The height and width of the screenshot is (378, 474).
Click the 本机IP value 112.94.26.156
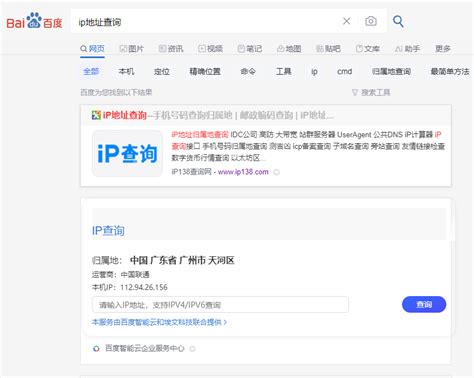click(x=144, y=287)
